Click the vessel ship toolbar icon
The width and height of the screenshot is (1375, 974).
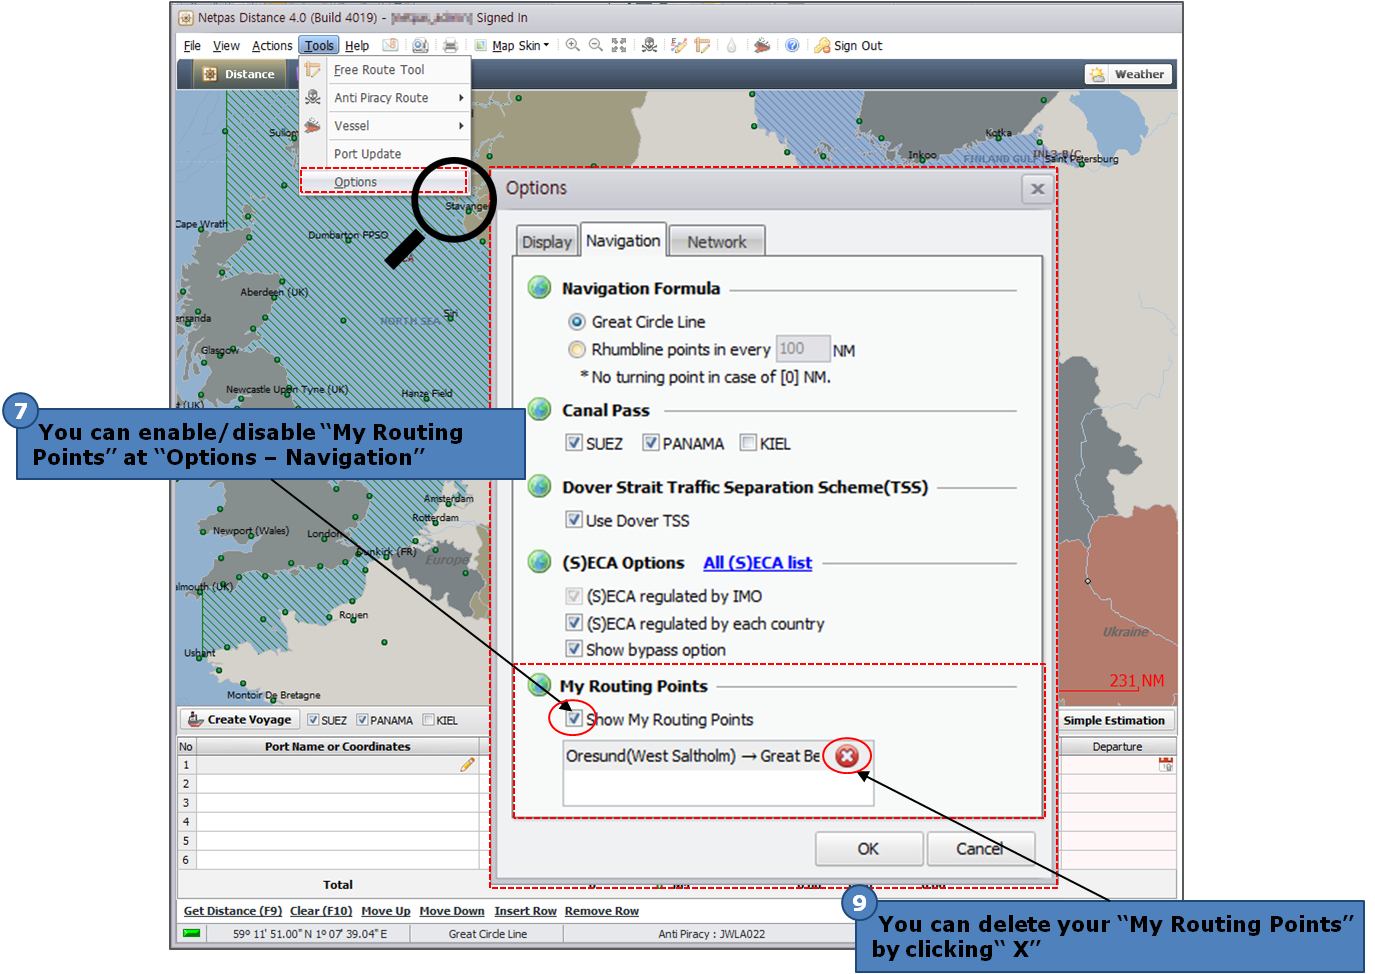(x=762, y=45)
